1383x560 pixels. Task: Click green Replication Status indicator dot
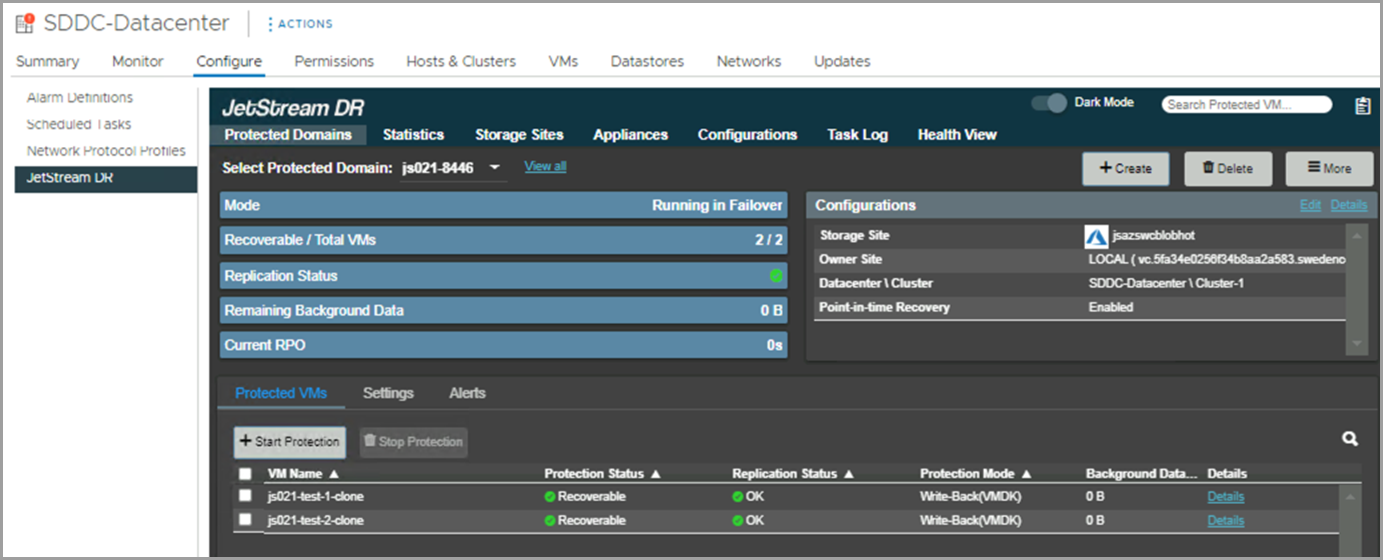click(x=776, y=276)
